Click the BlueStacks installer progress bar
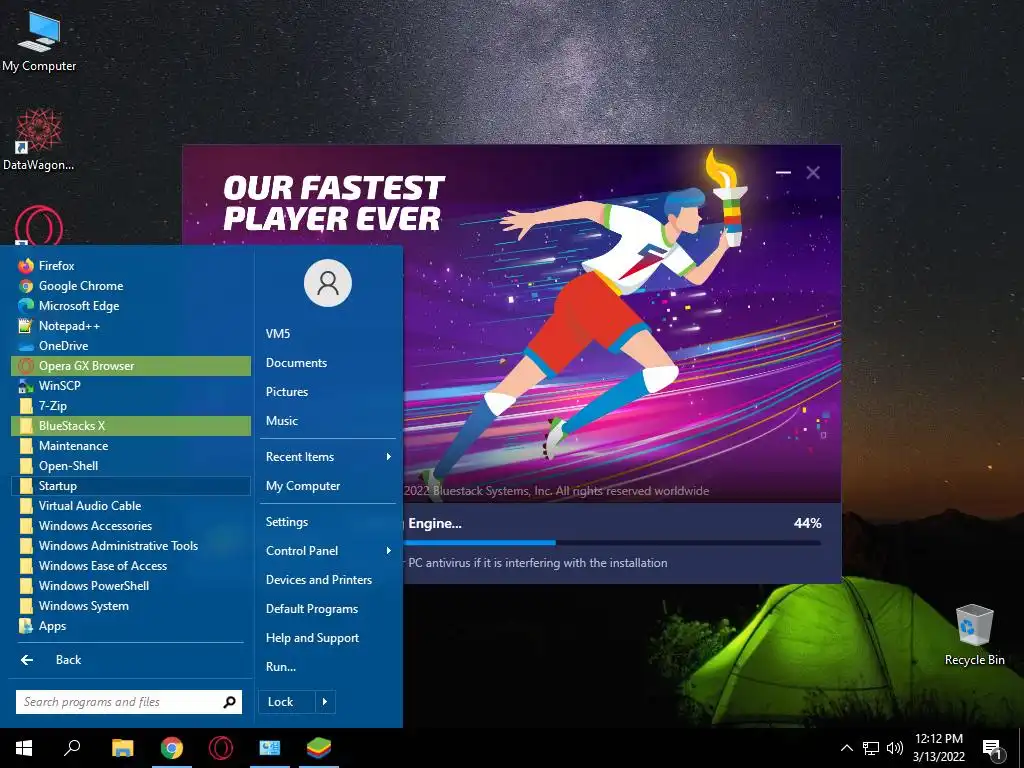 click(612, 543)
